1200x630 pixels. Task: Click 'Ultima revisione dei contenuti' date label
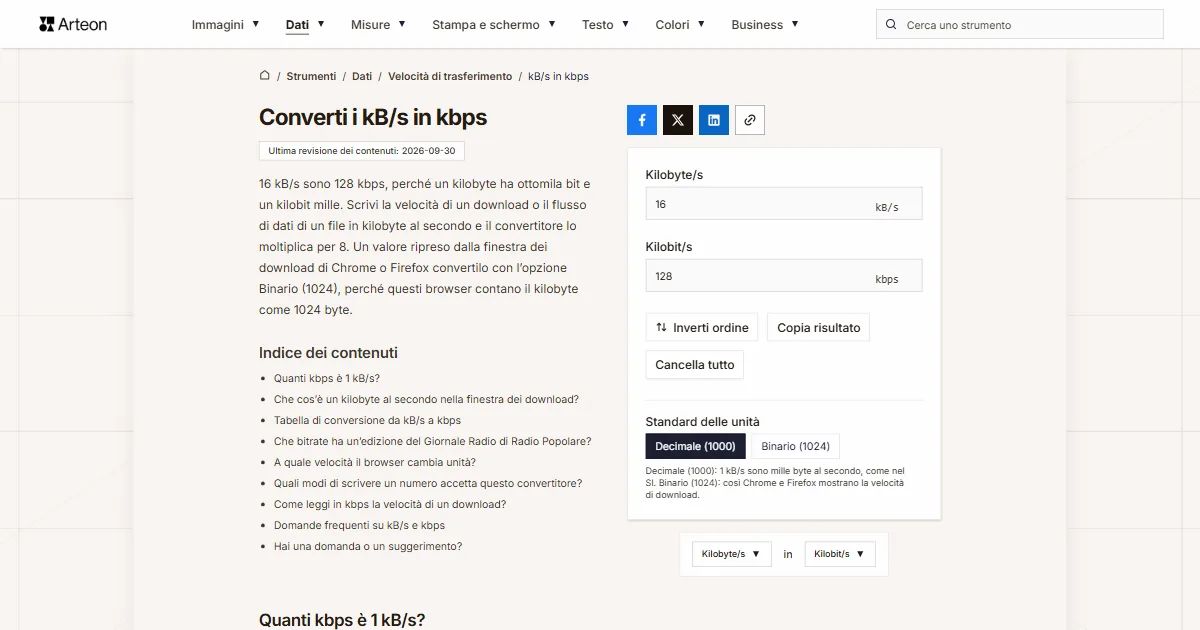pos(362,151)
